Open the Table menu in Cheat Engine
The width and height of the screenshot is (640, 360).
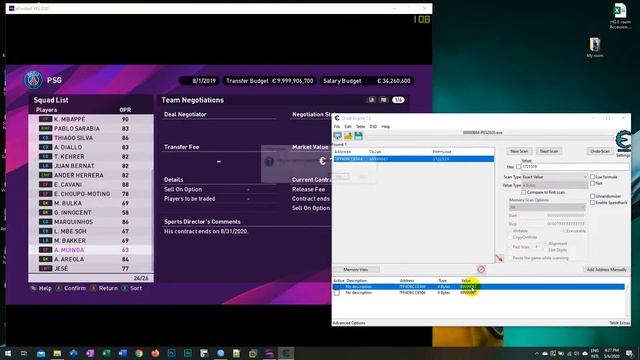[x=360, y=127]
